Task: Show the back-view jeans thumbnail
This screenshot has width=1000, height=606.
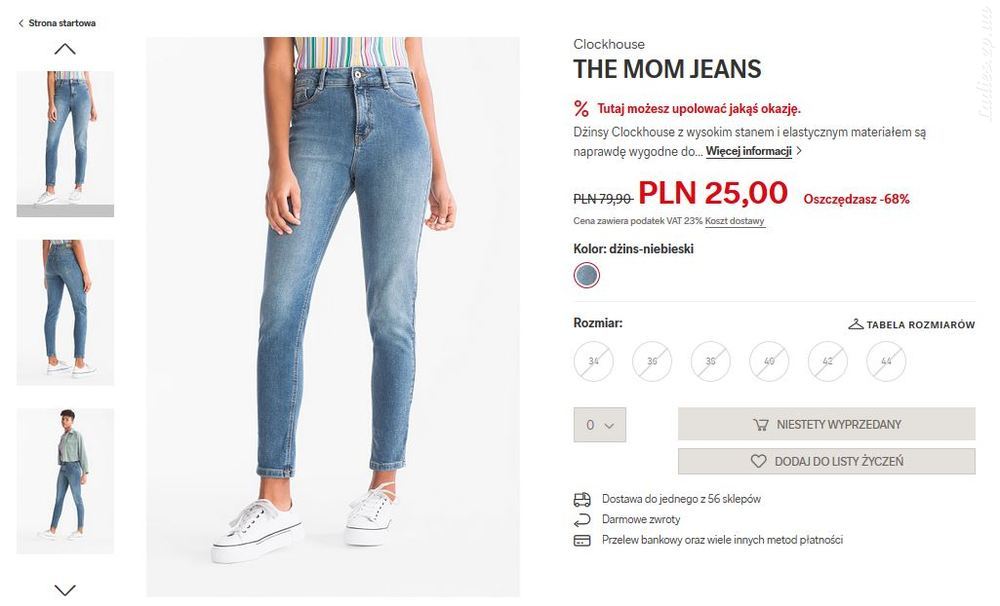Action: point(65,313)
